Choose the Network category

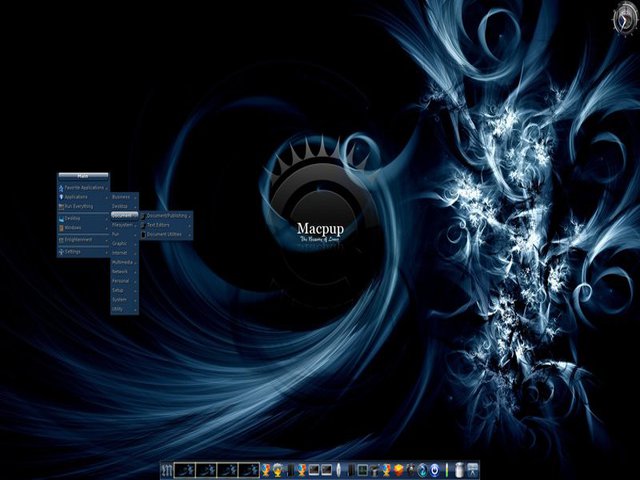tap(124, 272)
